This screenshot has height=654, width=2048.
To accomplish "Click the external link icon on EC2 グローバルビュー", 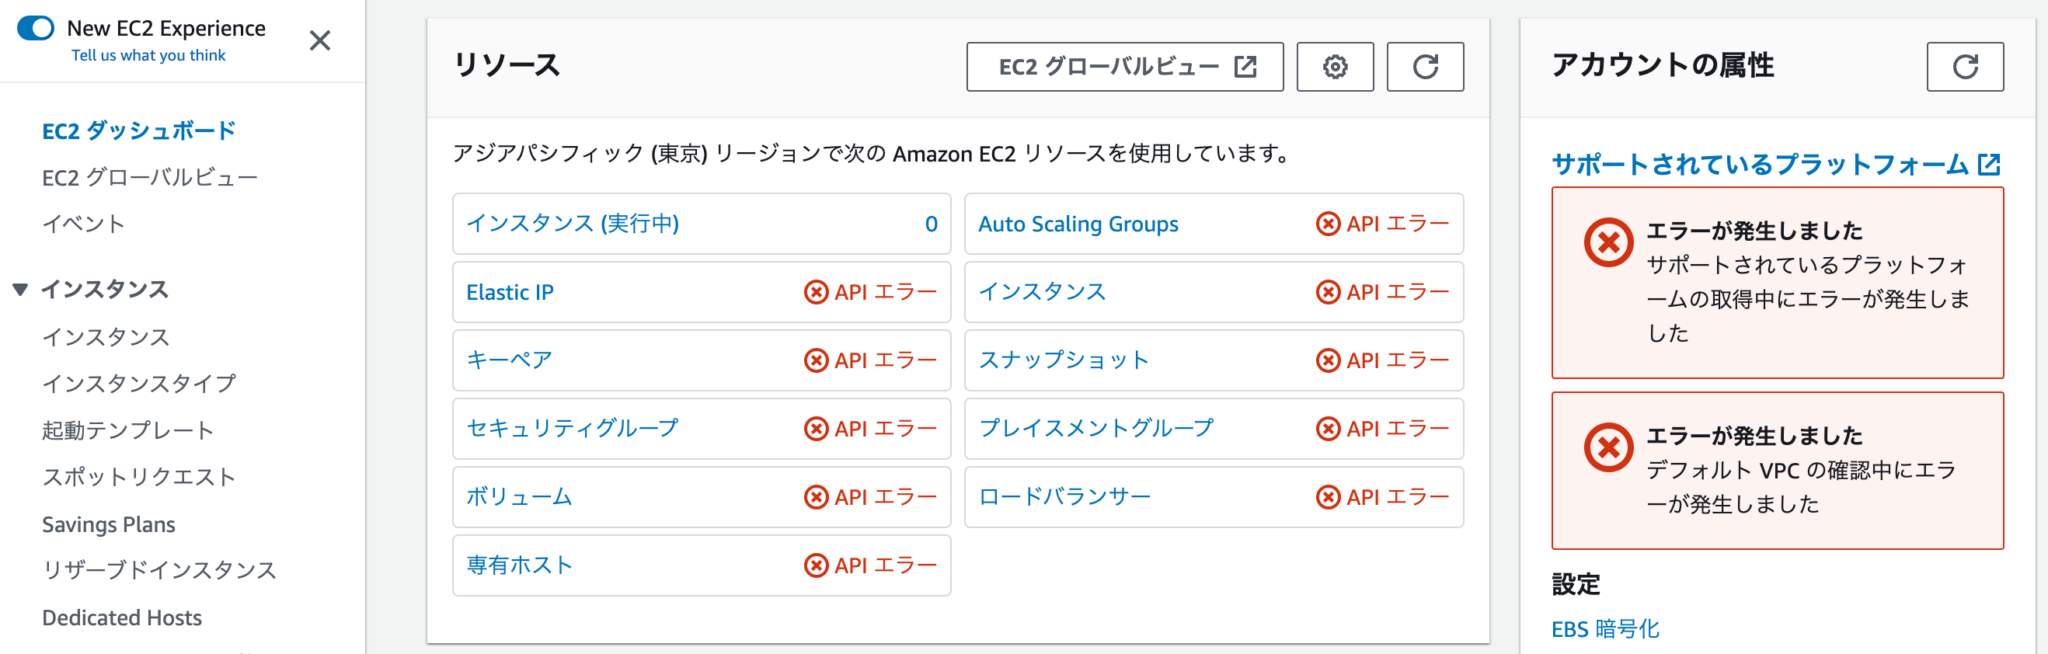I will click(1243, 66).
